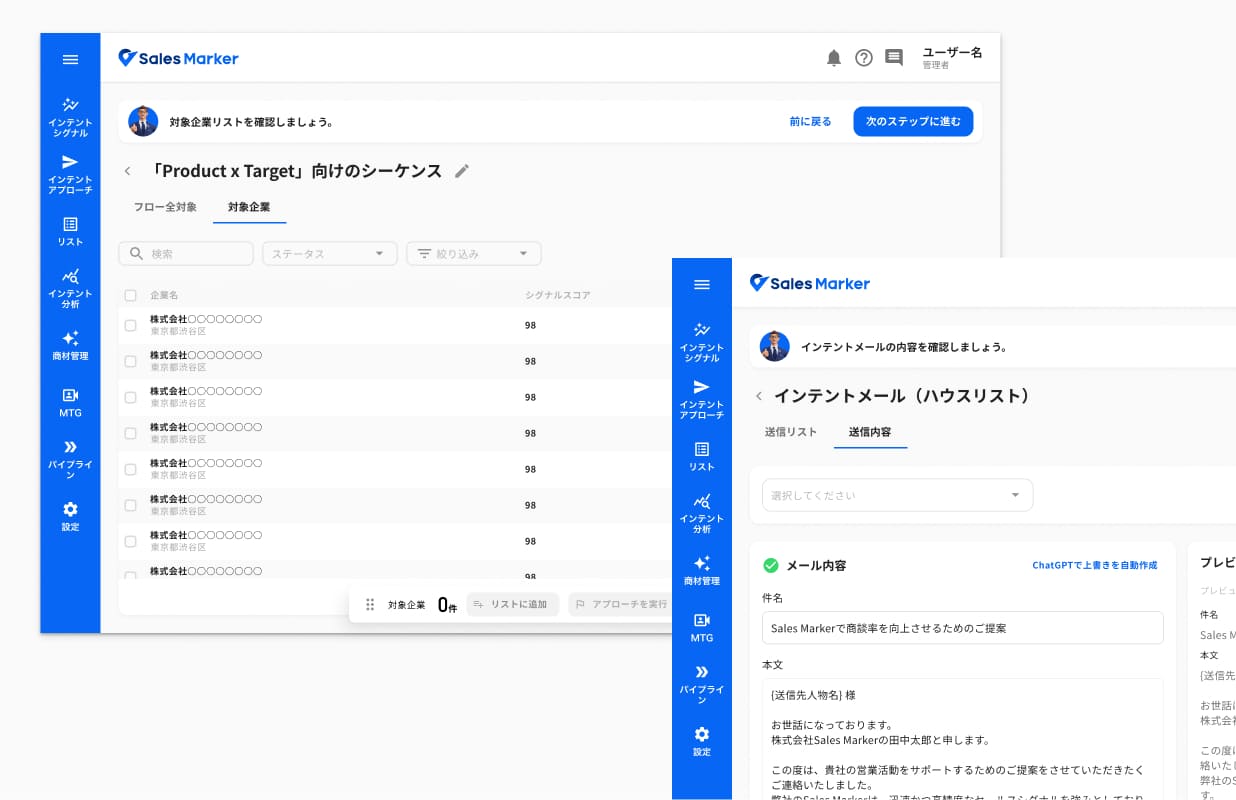Check the first company row checkbox
This screenshot has height=800, width=1236.
[x=130, y=325]
